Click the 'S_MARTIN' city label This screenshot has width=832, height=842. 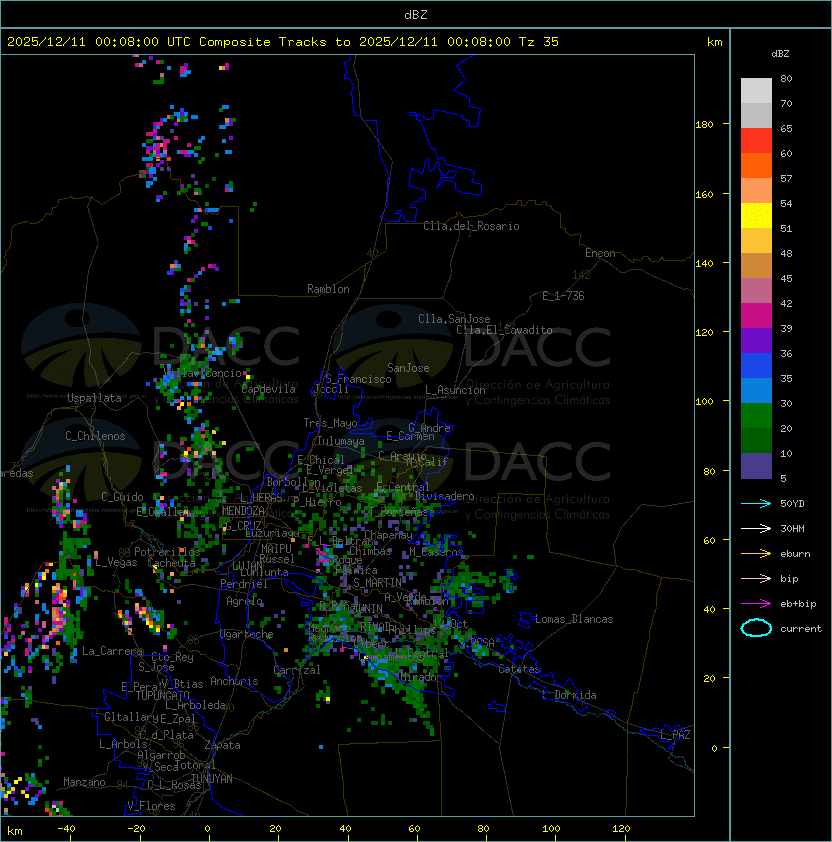coord(377,583)
